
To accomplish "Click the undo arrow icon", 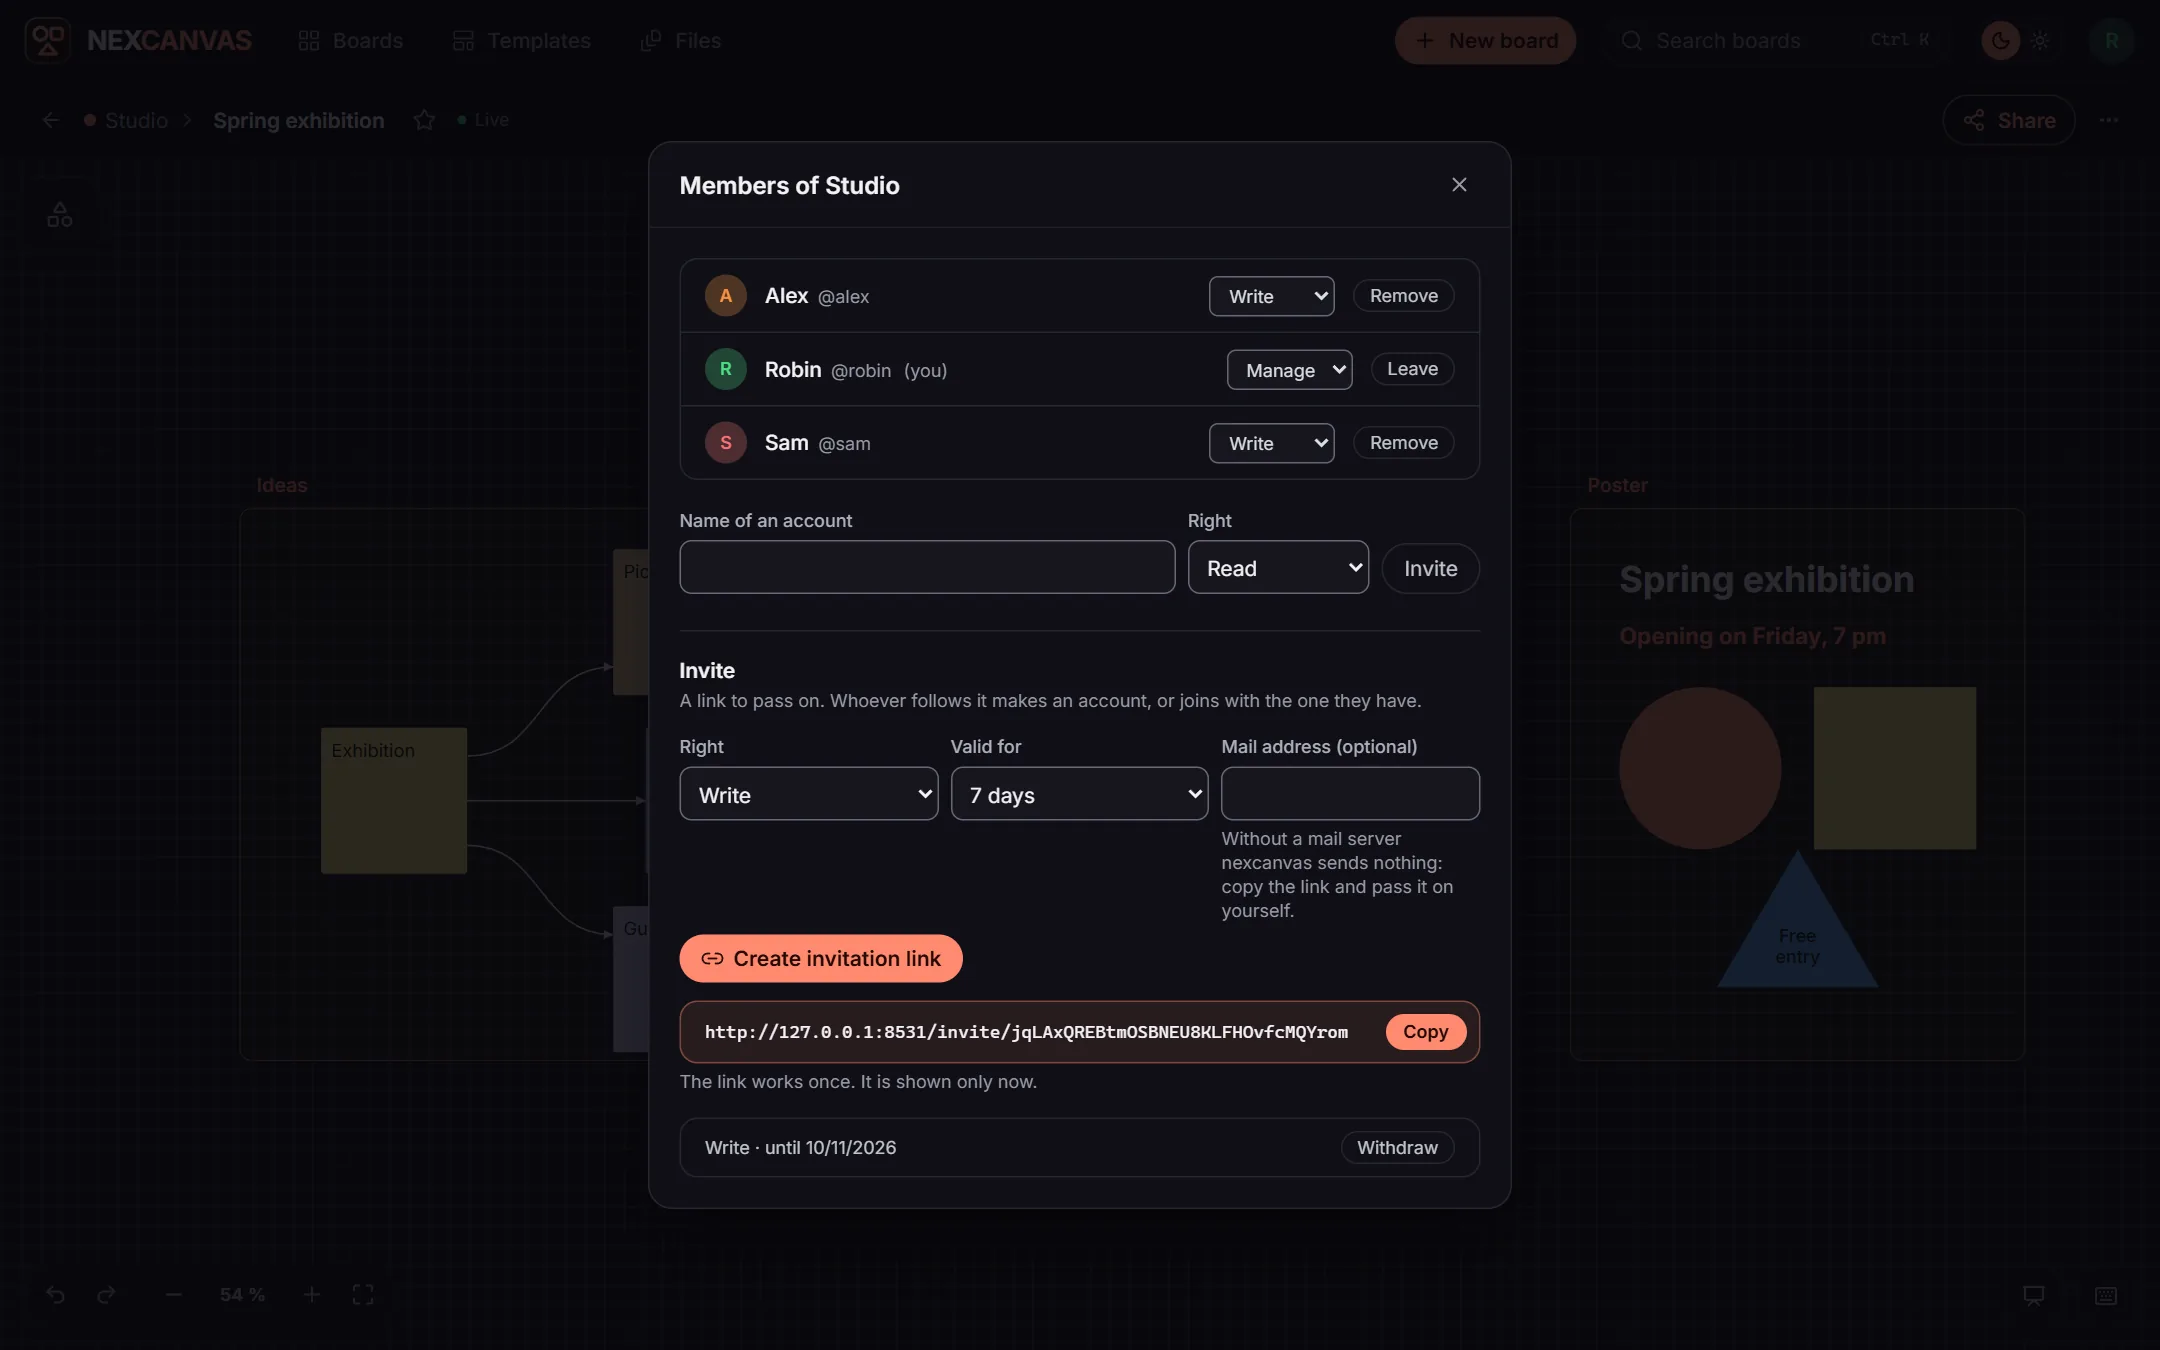I will point(55,1295).
